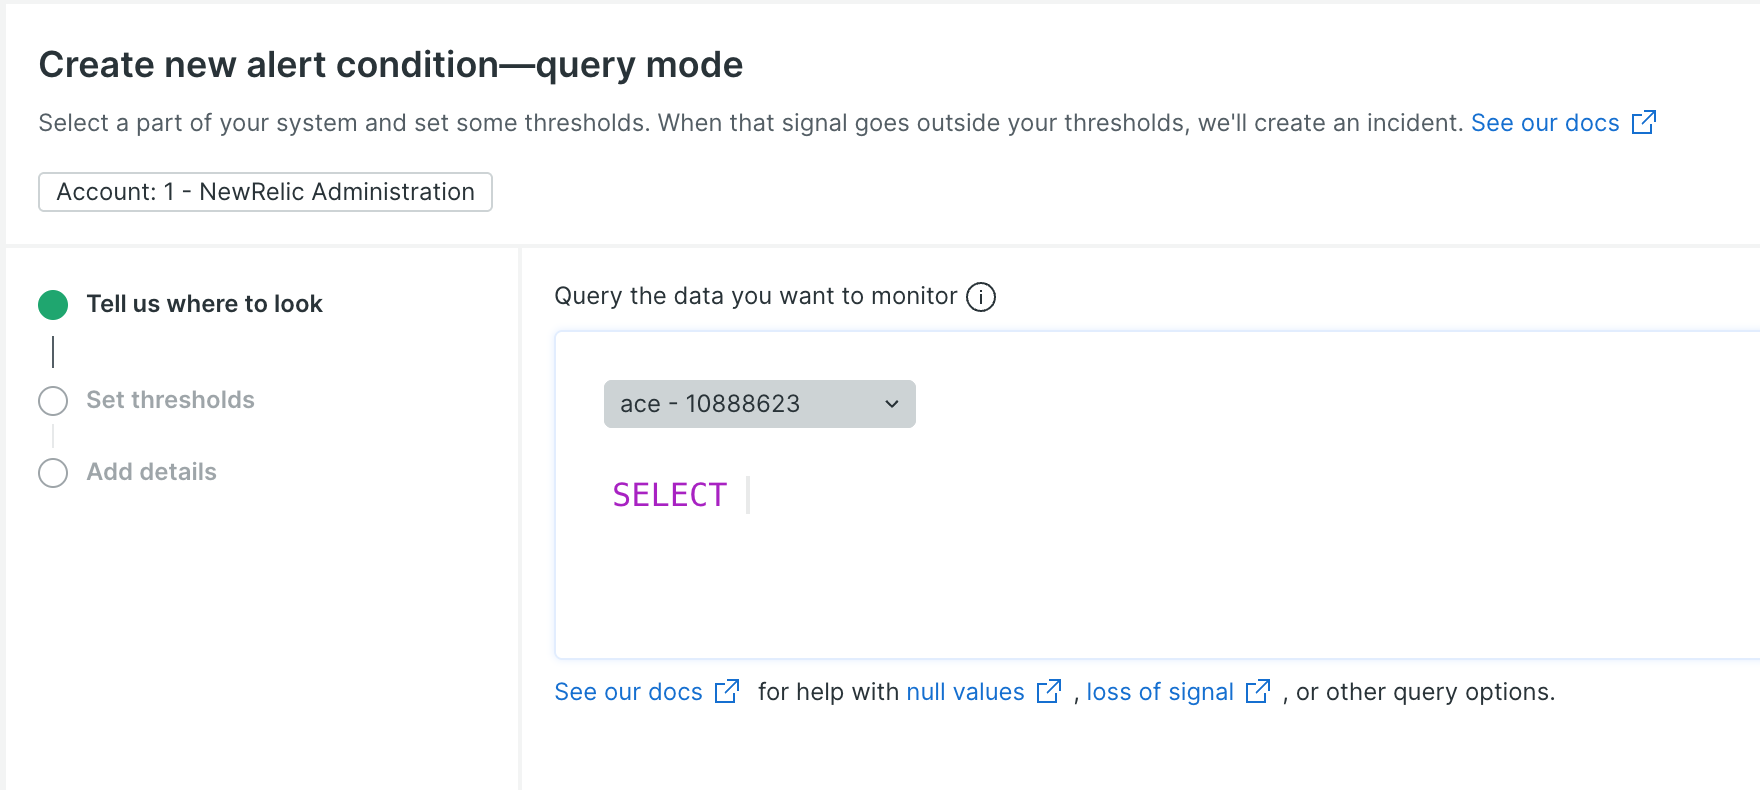
Task: Open the 'Account: 1 - NewRelic Administration' picker
Action: click(265, 192)
